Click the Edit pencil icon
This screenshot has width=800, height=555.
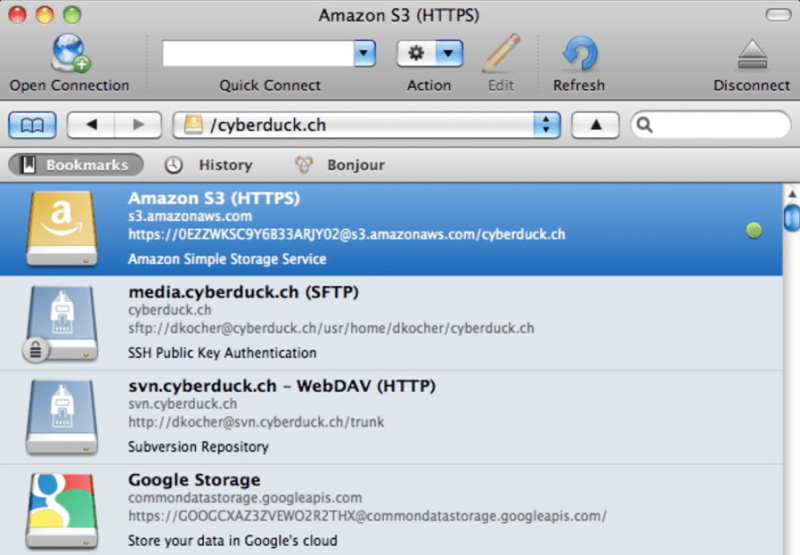pos(502,53)
